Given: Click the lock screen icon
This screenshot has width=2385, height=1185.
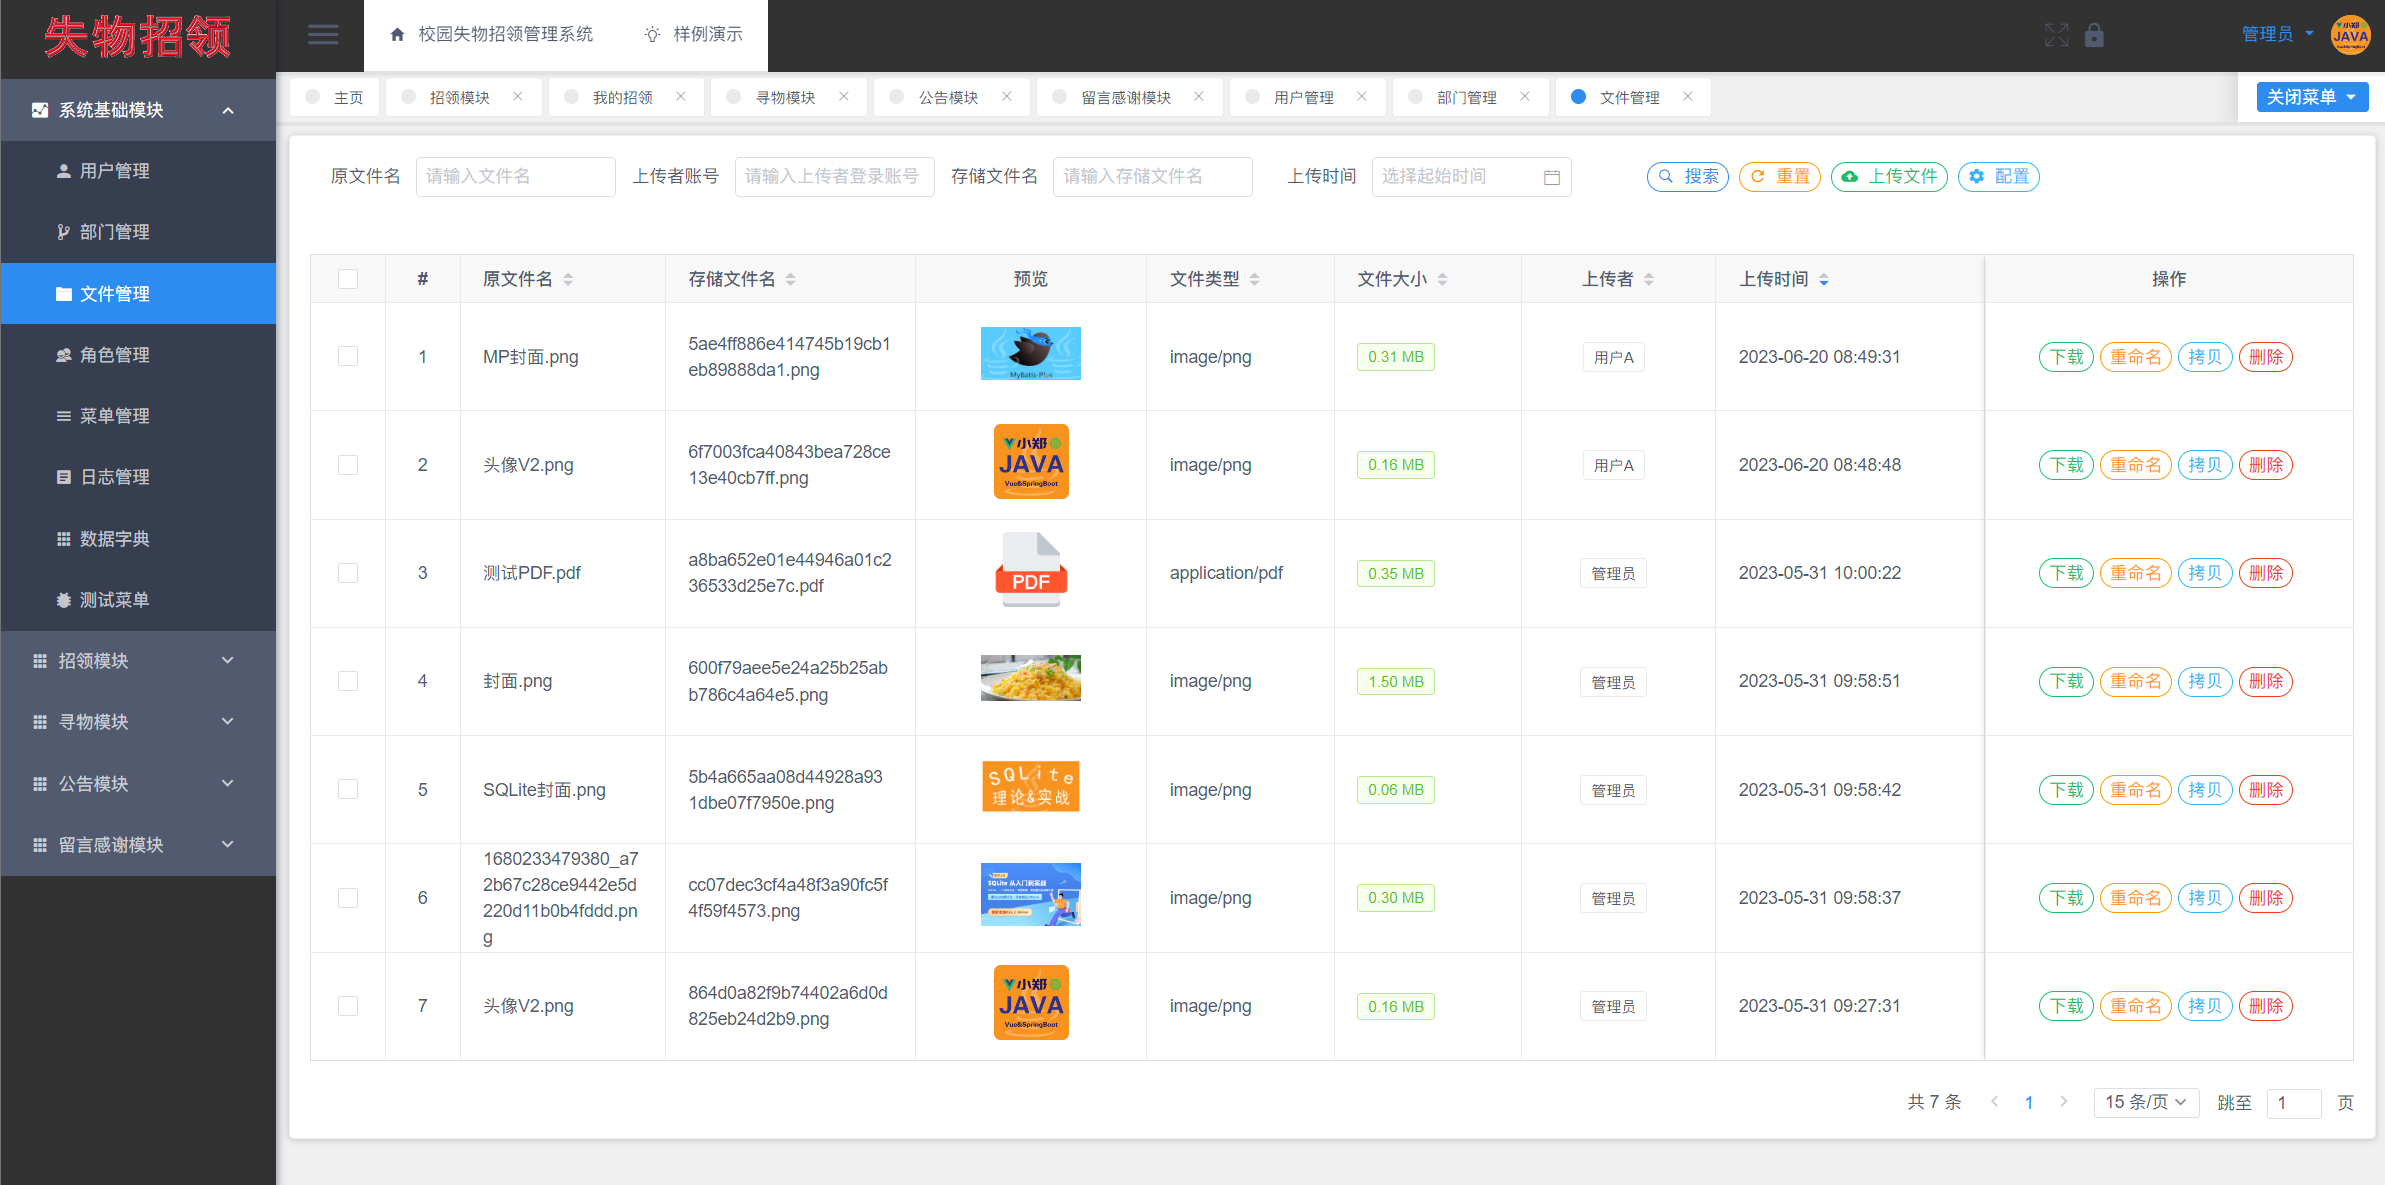Looking at the screenshot, I should click(x=2094, y=36).
